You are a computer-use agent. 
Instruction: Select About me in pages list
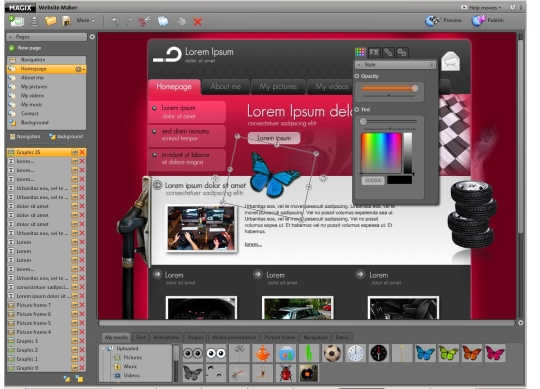(x=46, y=78)
